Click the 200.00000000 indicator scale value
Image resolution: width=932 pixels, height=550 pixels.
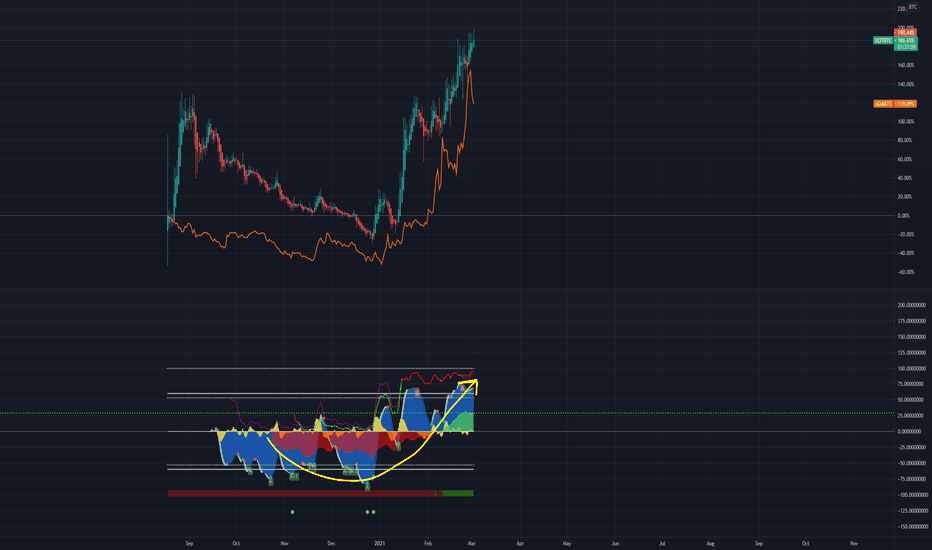911,305
